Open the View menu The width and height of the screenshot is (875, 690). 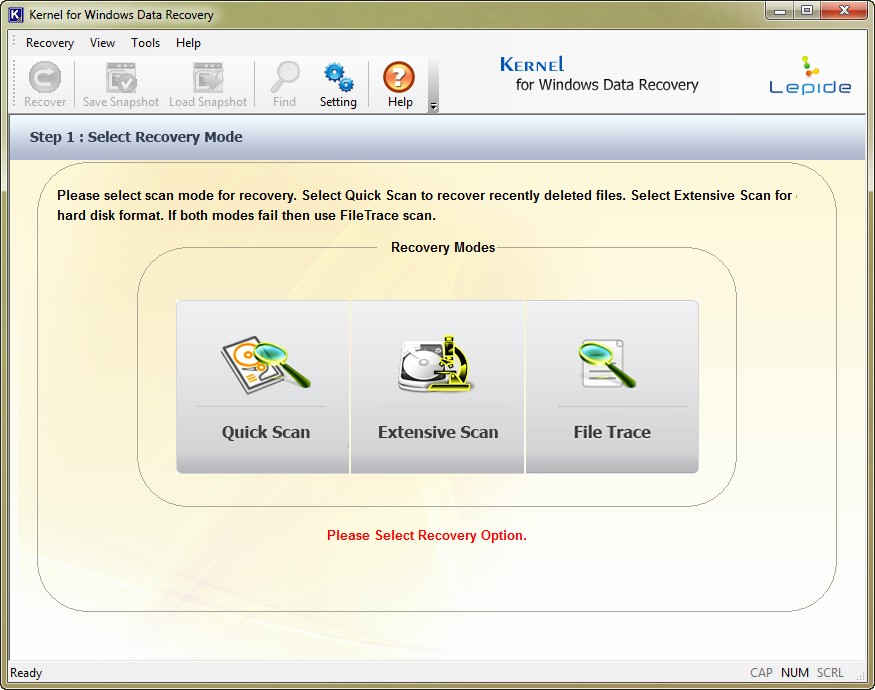(103, 43)
